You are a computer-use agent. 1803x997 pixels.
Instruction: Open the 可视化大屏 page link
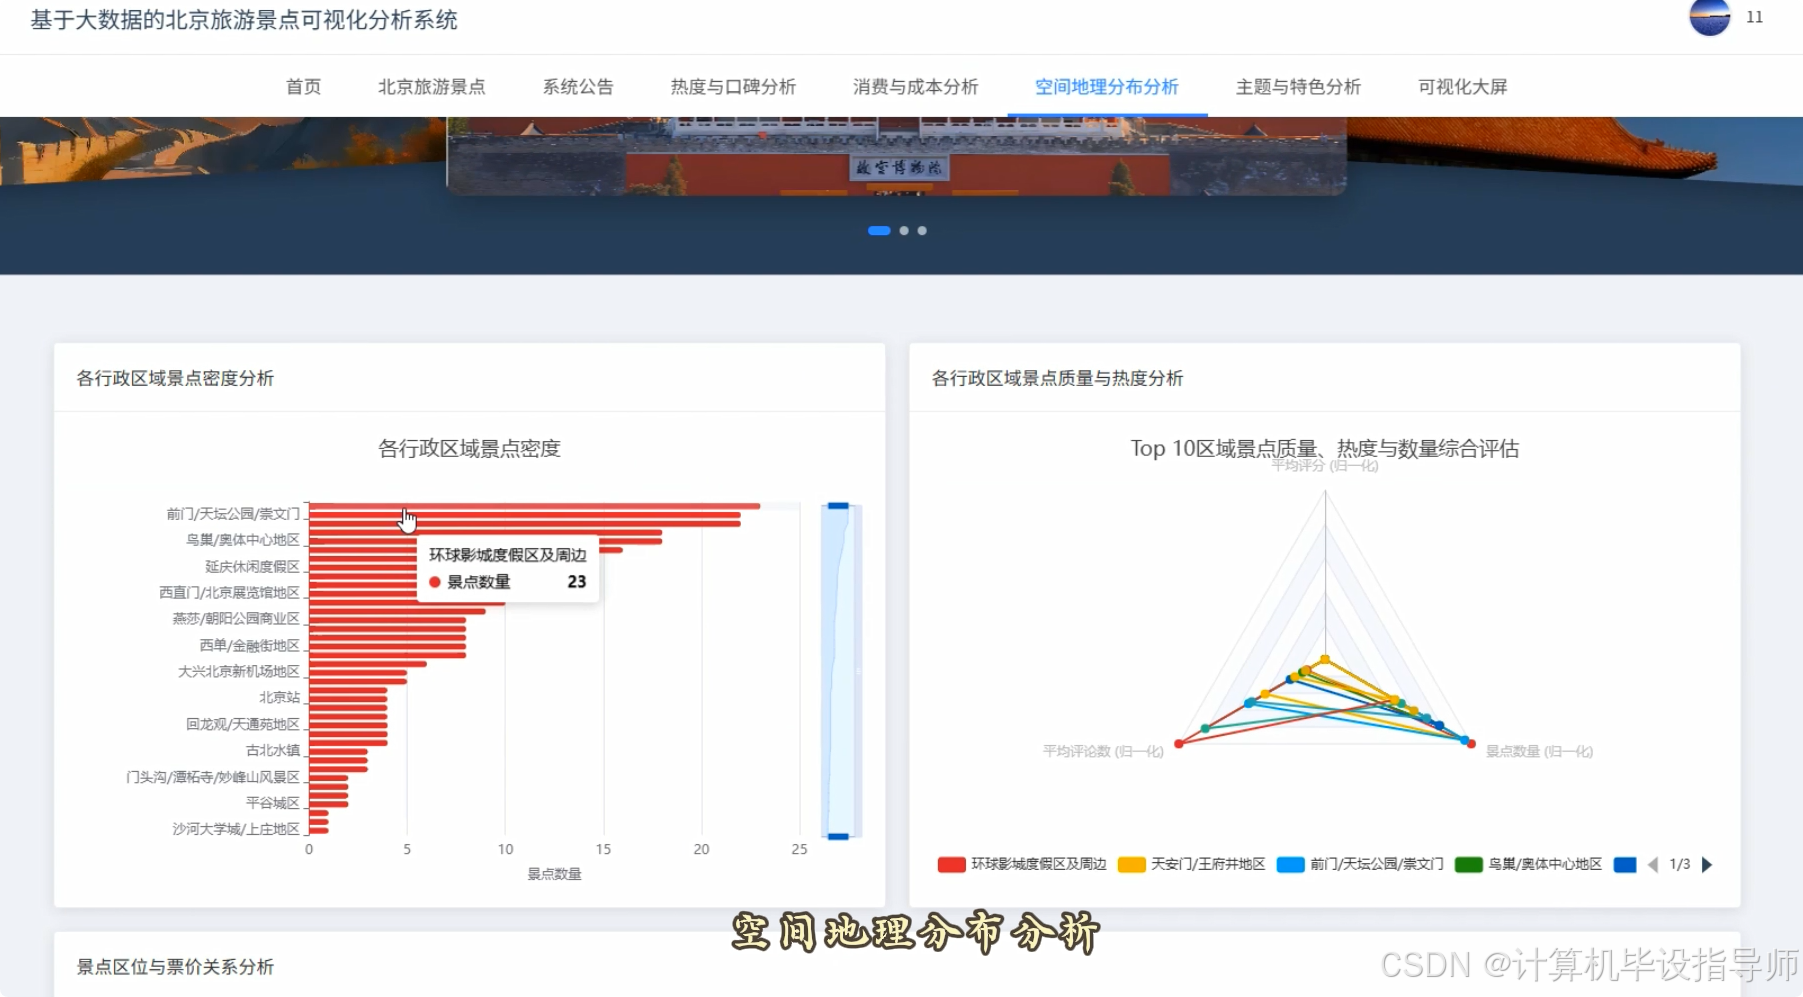pos(1461,87)
